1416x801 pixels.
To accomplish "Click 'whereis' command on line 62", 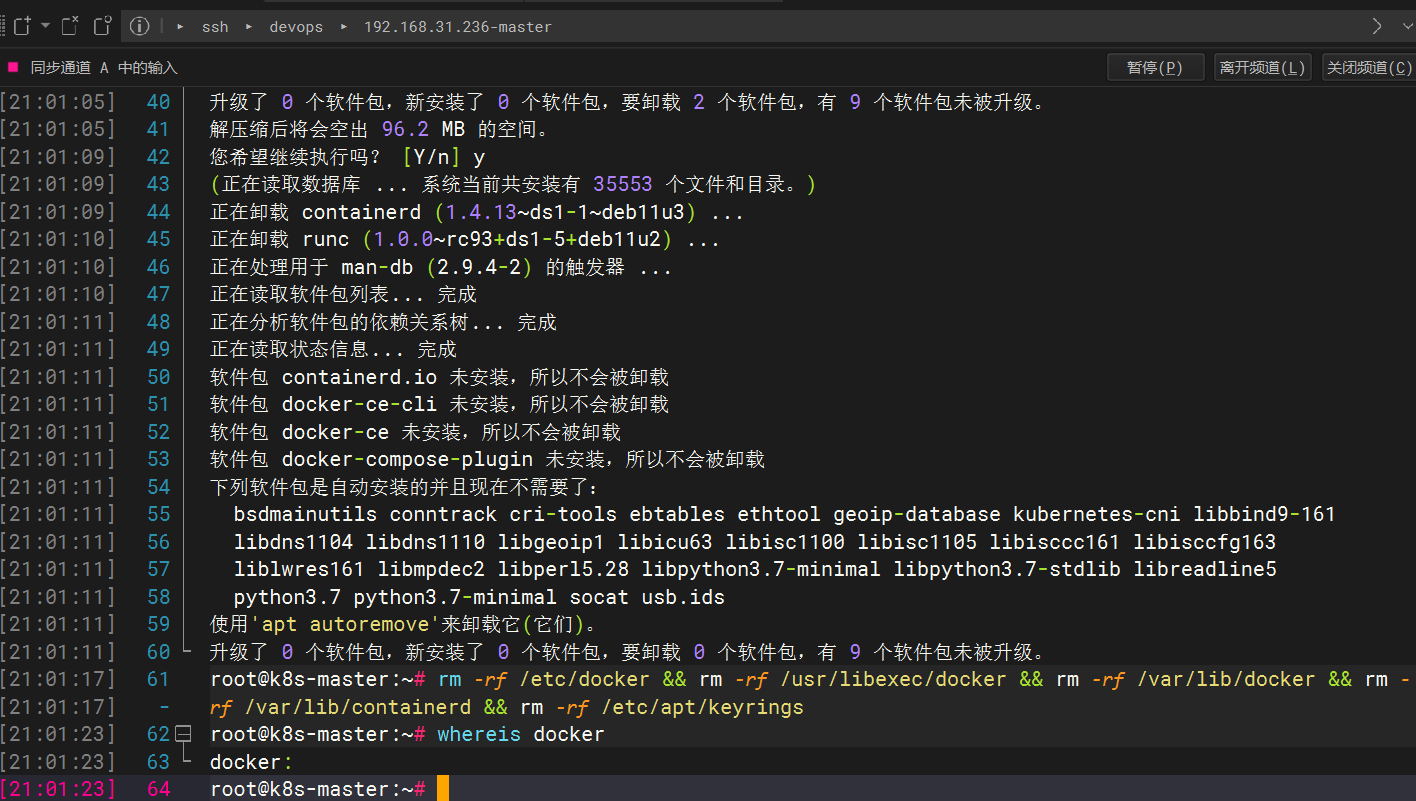I will coord(479,735).
